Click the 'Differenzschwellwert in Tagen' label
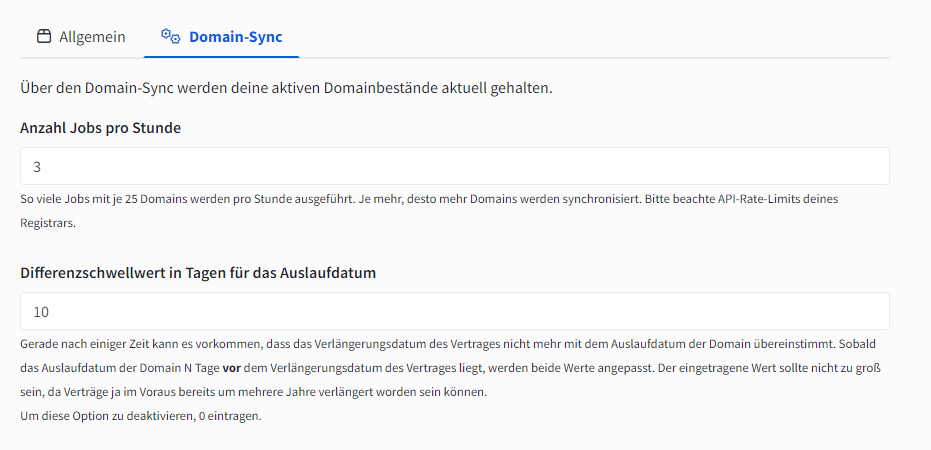The width and height of the screenshot is (931, 450). pos(198,272)
